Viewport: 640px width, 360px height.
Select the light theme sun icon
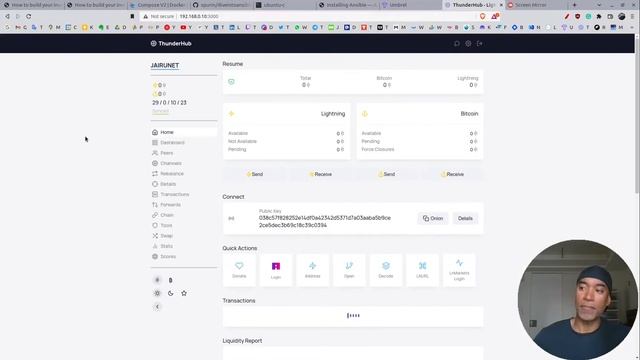pos(157,293)
